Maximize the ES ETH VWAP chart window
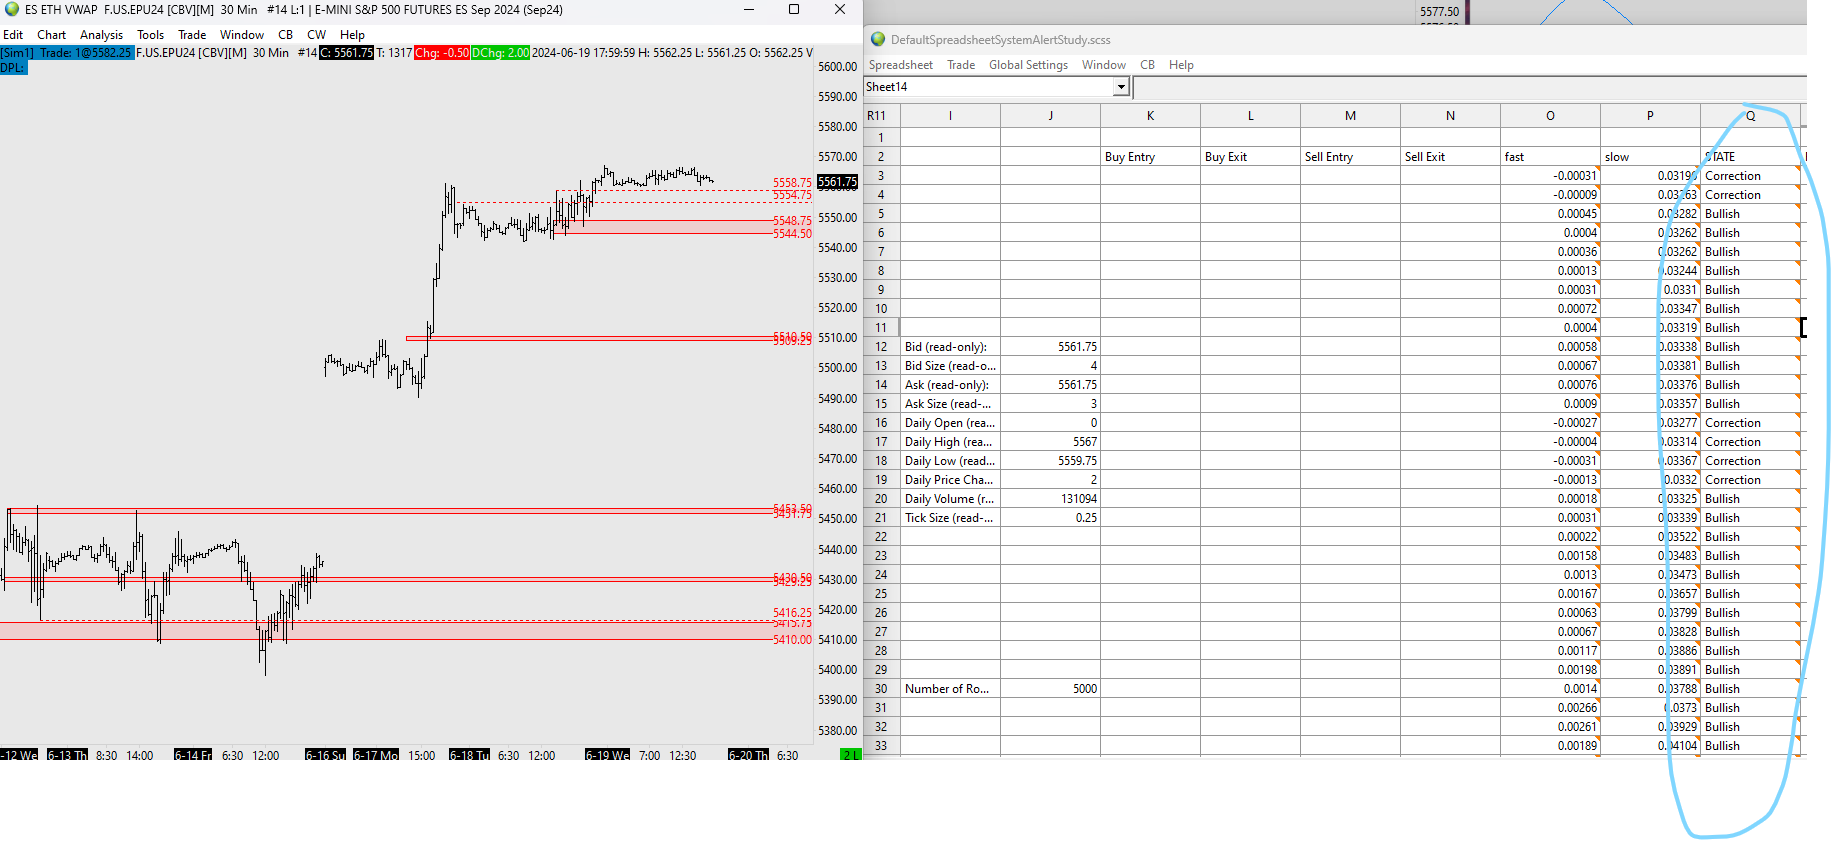1831x842 pixels. pyautogui.click(x=794, y=10)
